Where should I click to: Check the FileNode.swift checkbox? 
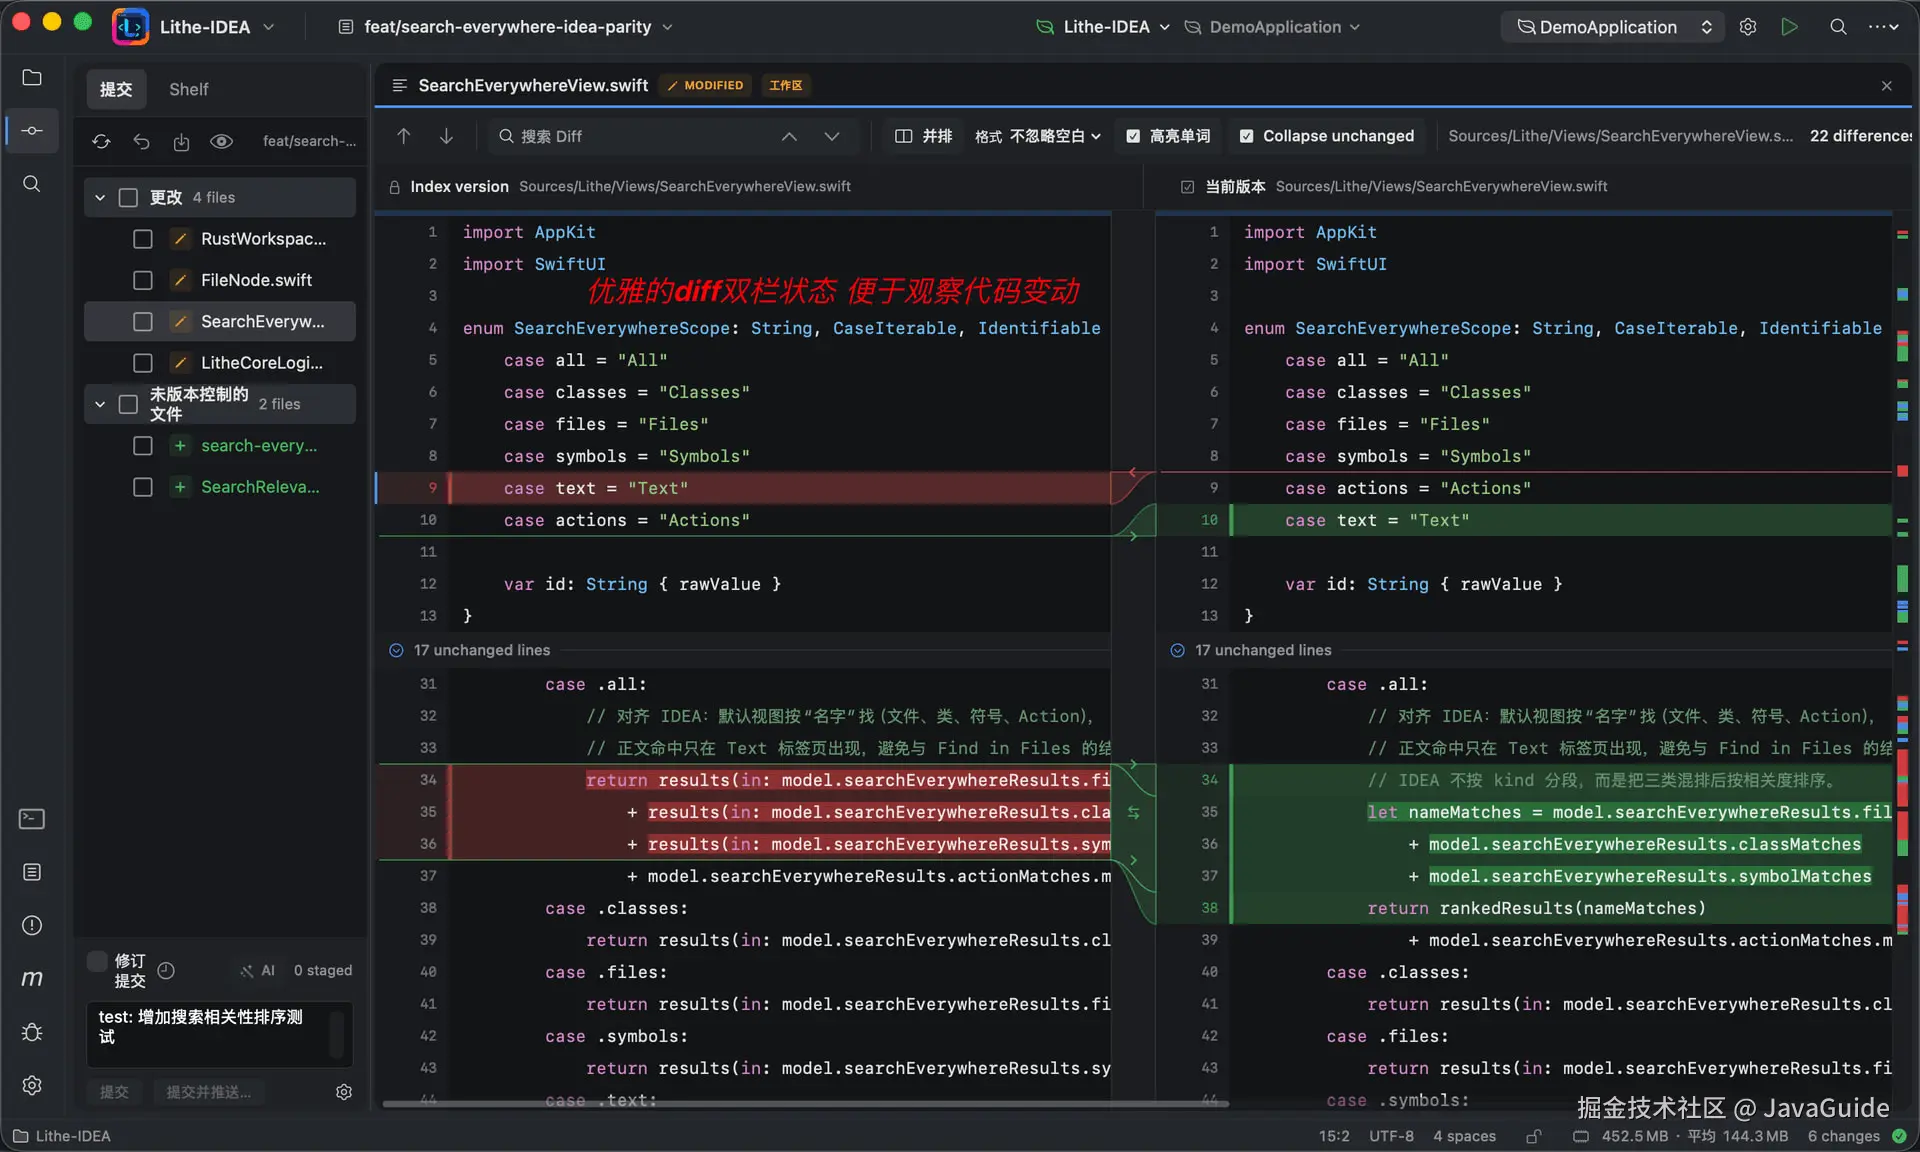pos(143,280)
